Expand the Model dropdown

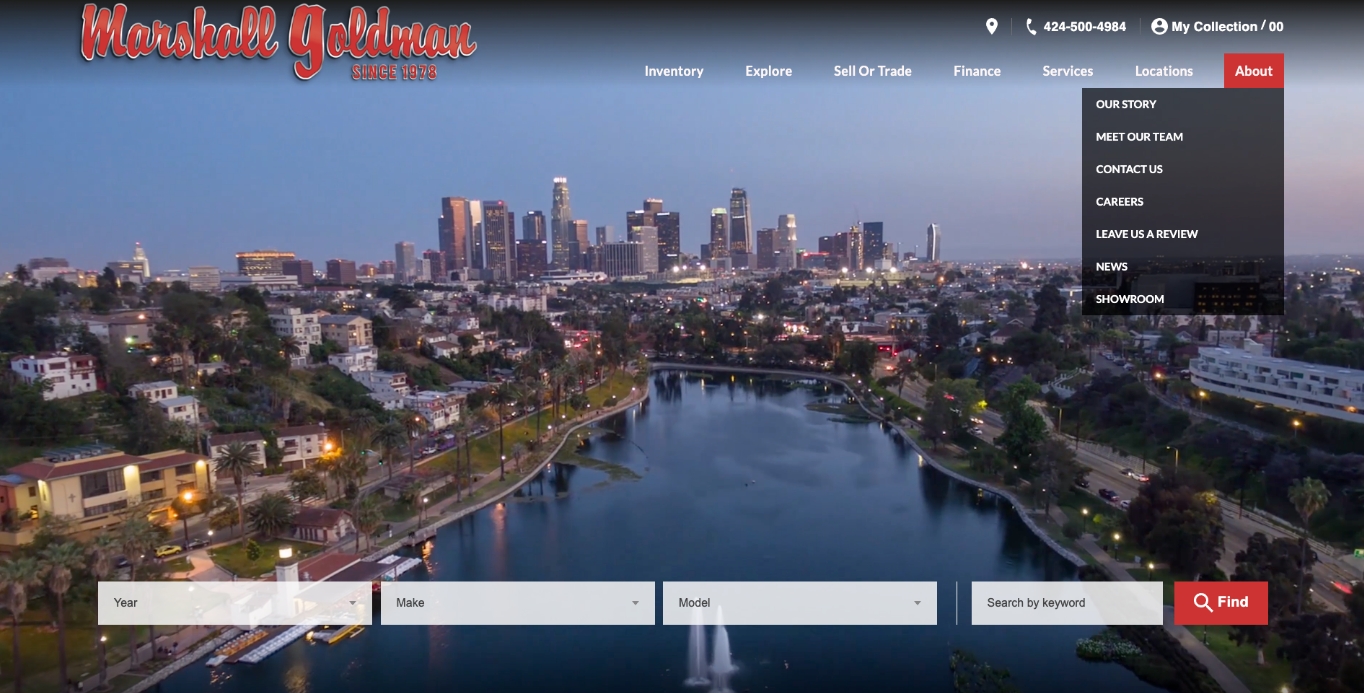[x=800, y=603]
